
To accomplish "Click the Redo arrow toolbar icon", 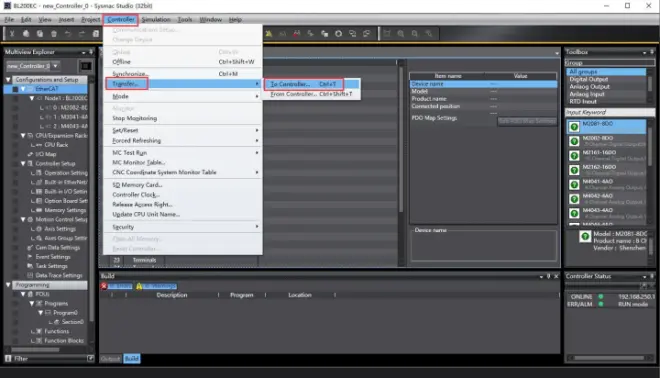I will click(x=82, y=34).
